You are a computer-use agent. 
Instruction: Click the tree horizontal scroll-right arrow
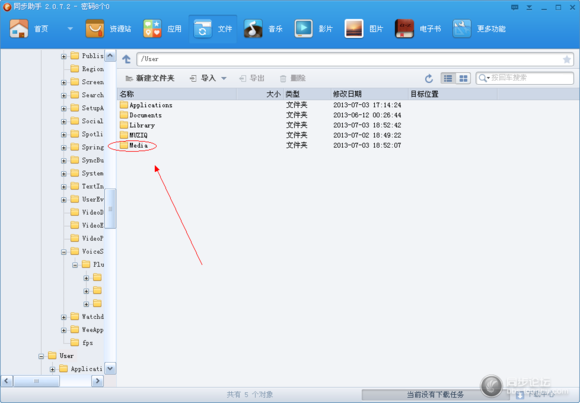pos(97,381)
